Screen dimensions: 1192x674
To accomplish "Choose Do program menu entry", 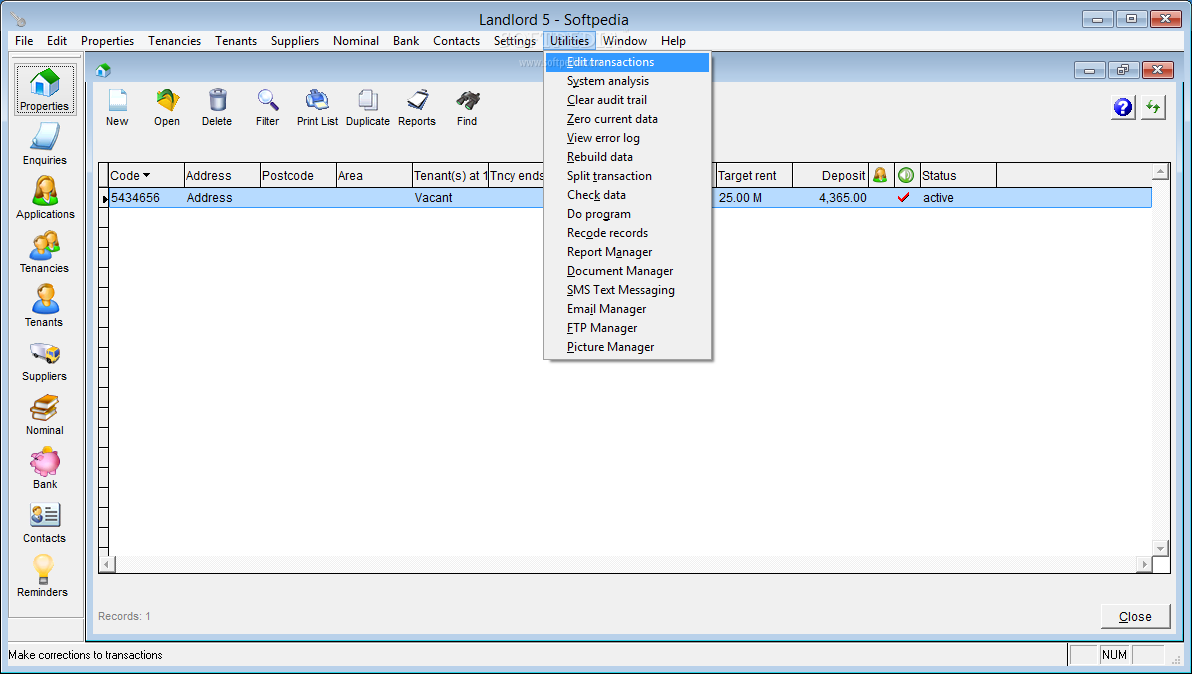I will pyautogui.click(x=627, y=214).
